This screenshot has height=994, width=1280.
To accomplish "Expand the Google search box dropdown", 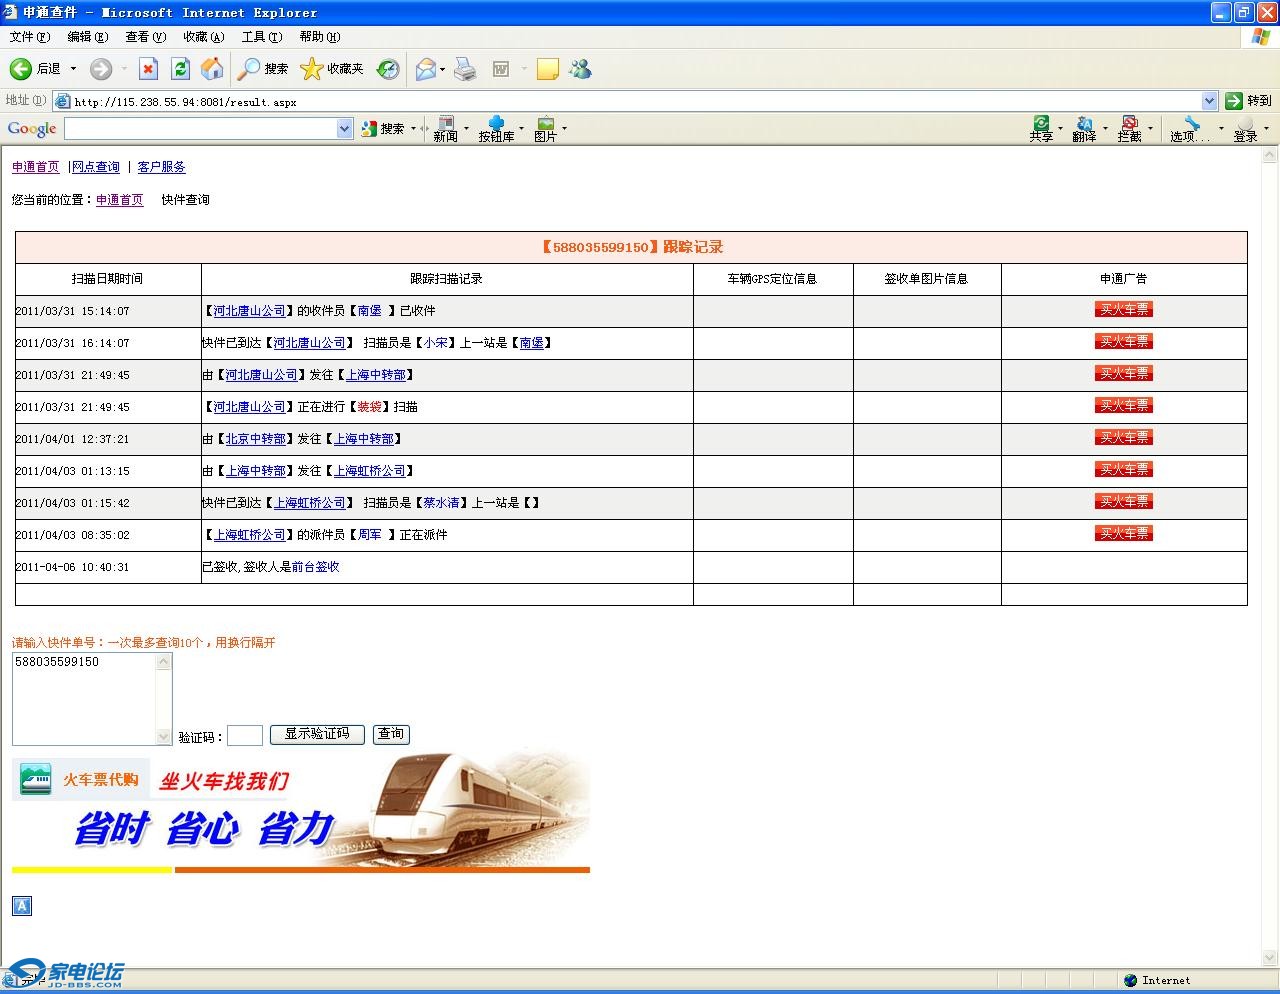I will pos(345,129).
